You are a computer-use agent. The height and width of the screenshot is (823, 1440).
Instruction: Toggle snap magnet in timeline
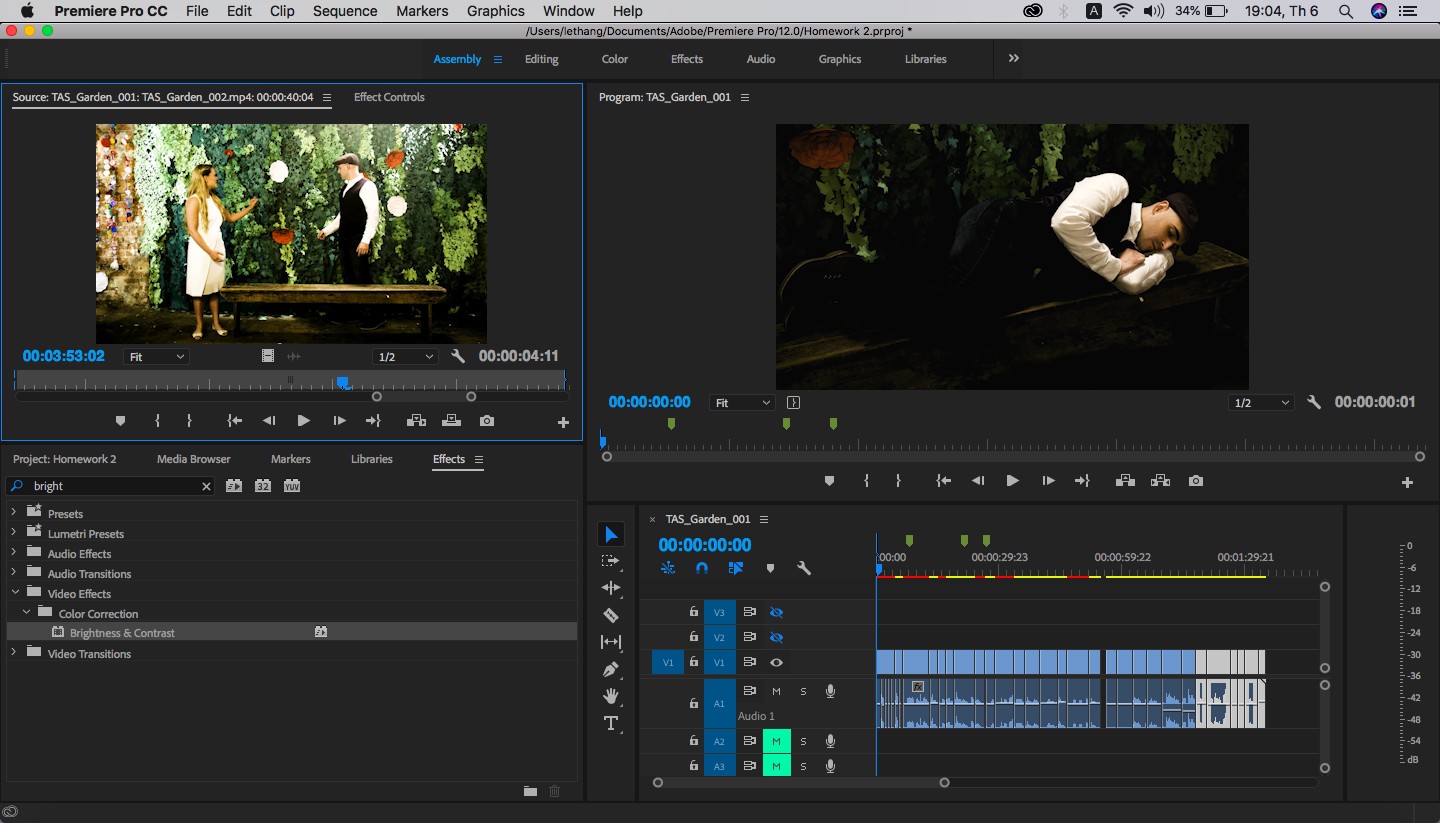point(702,568)
